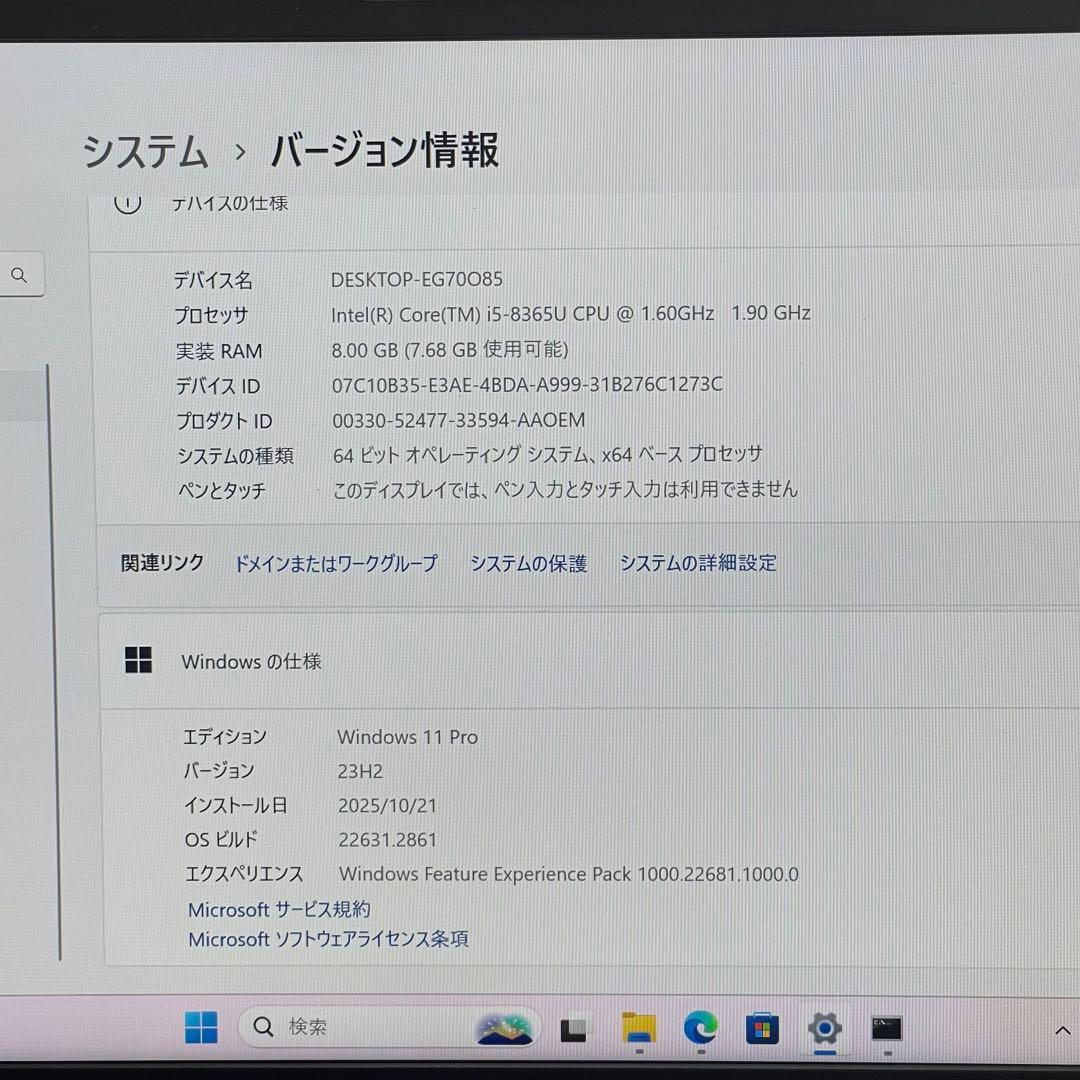The height and width of the screenshot is (1080, 1080).
Task: Select processor text i5-8365U CPU
Action: pos(548,314)
